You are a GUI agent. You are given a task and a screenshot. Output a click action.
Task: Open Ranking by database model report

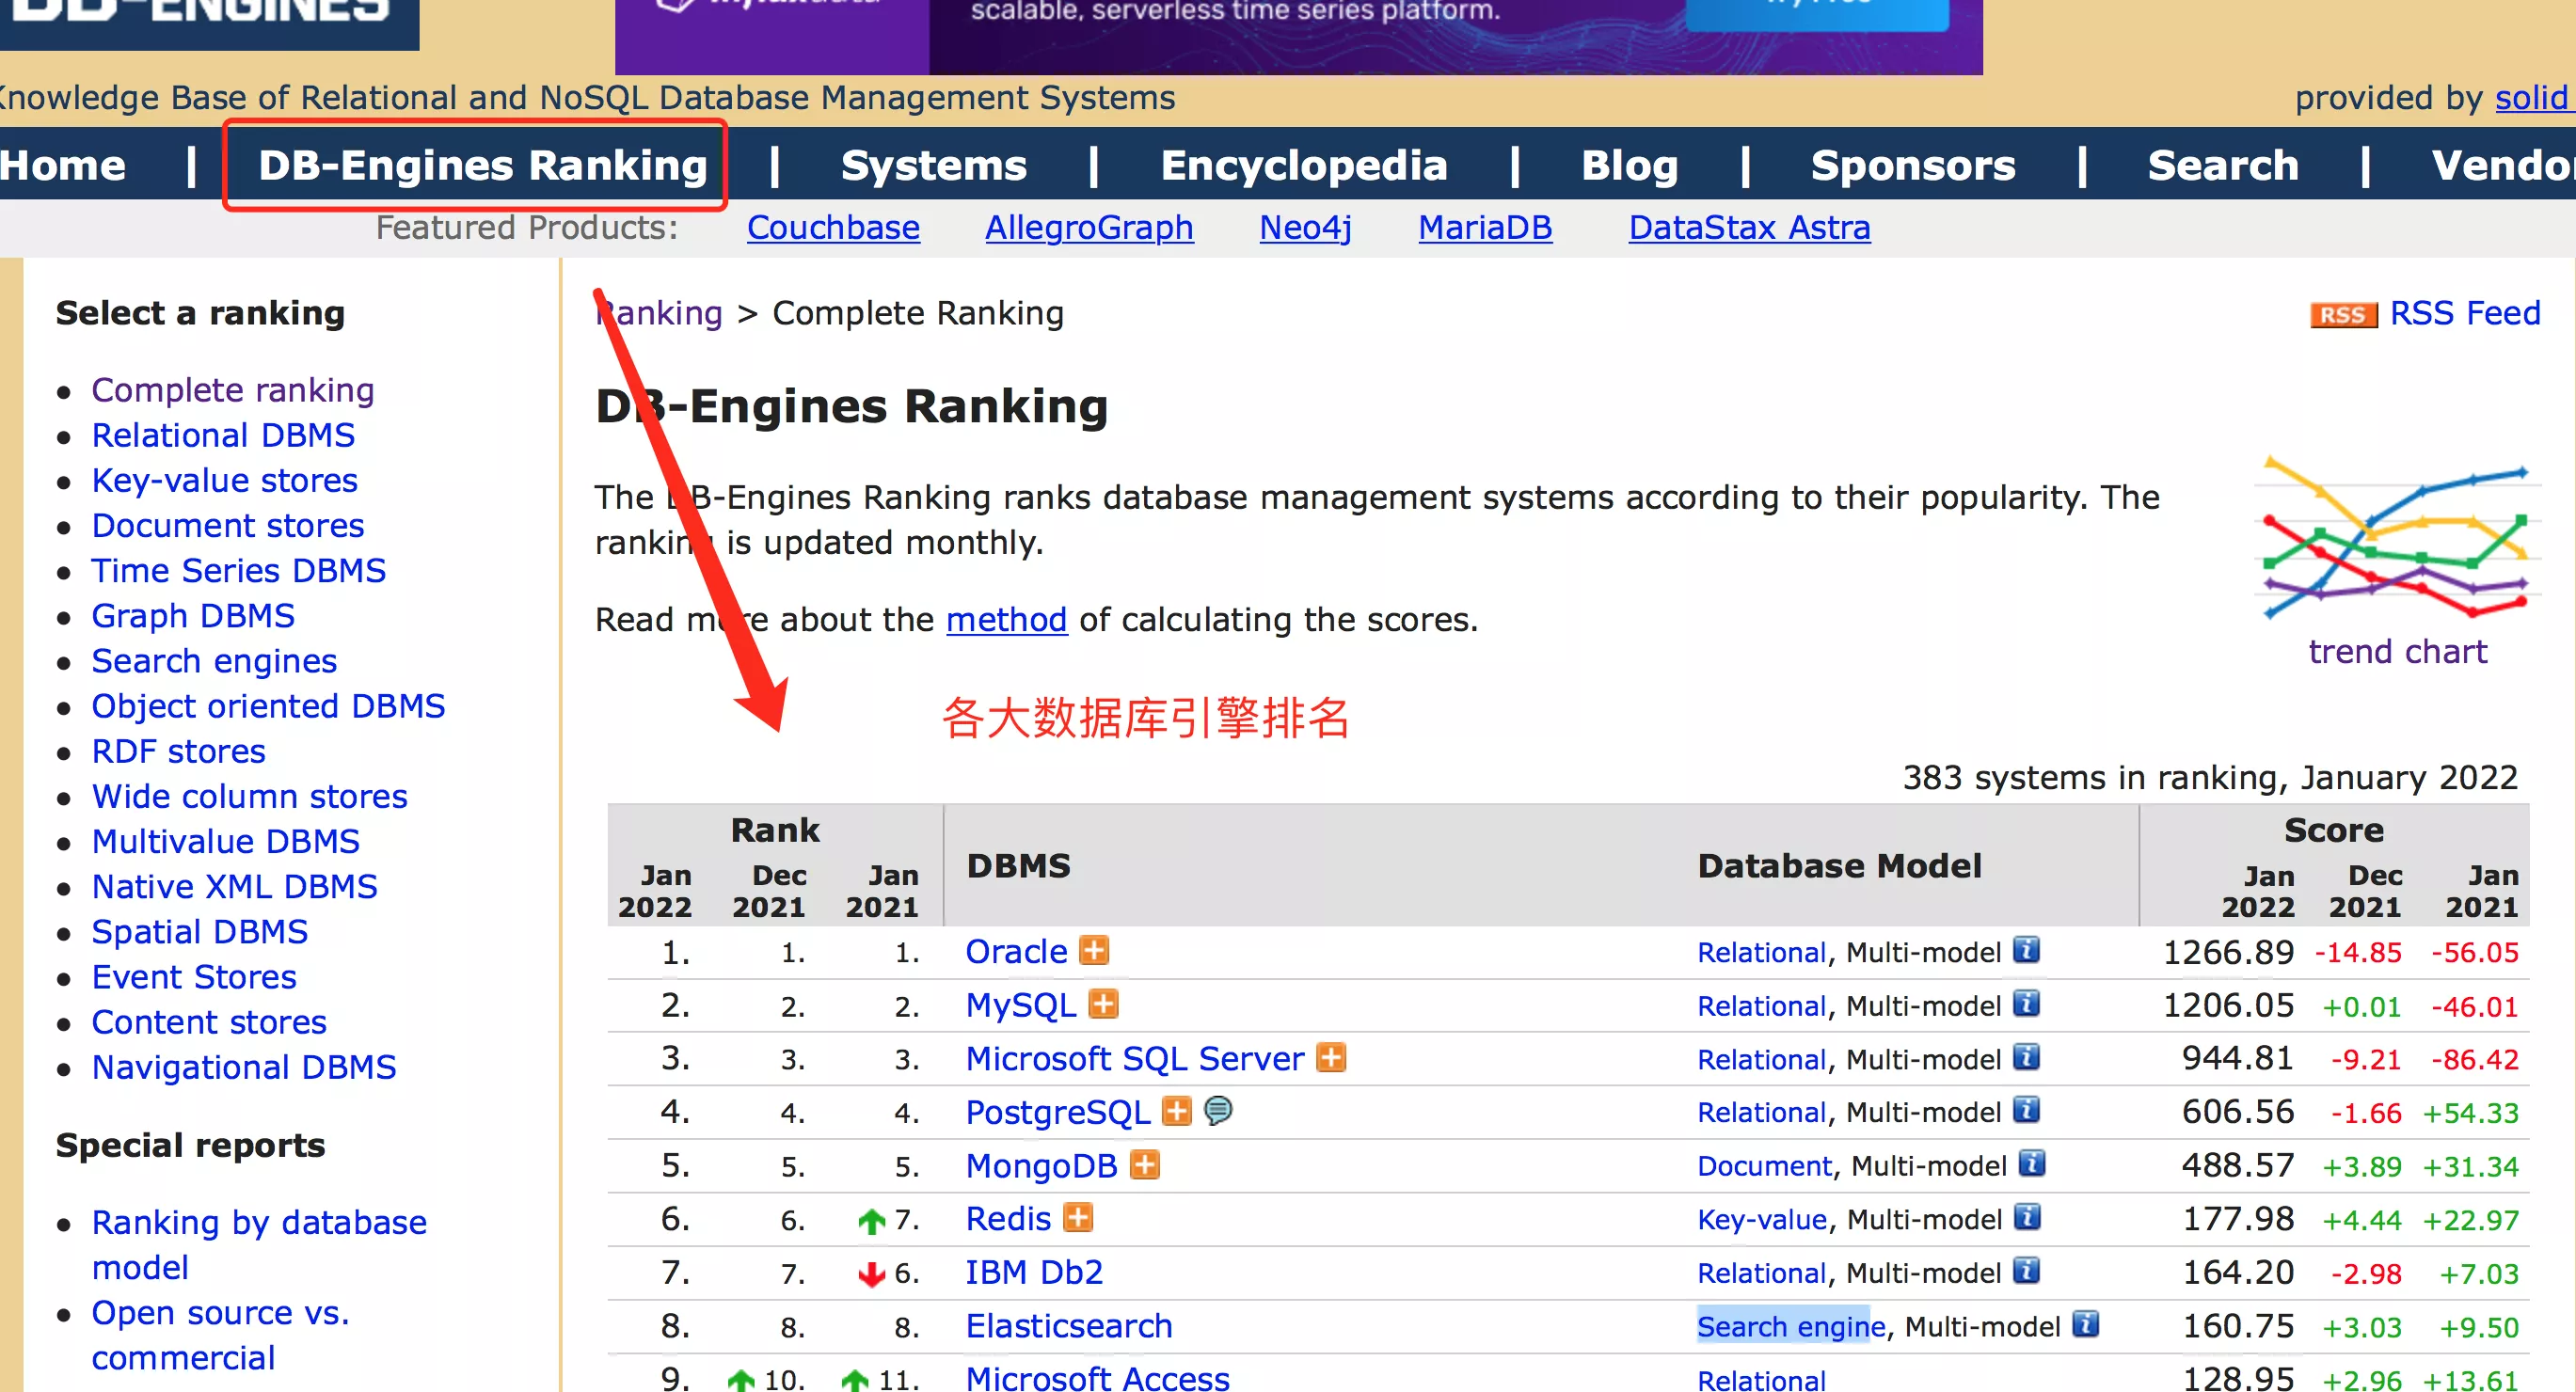point(259,1245)
